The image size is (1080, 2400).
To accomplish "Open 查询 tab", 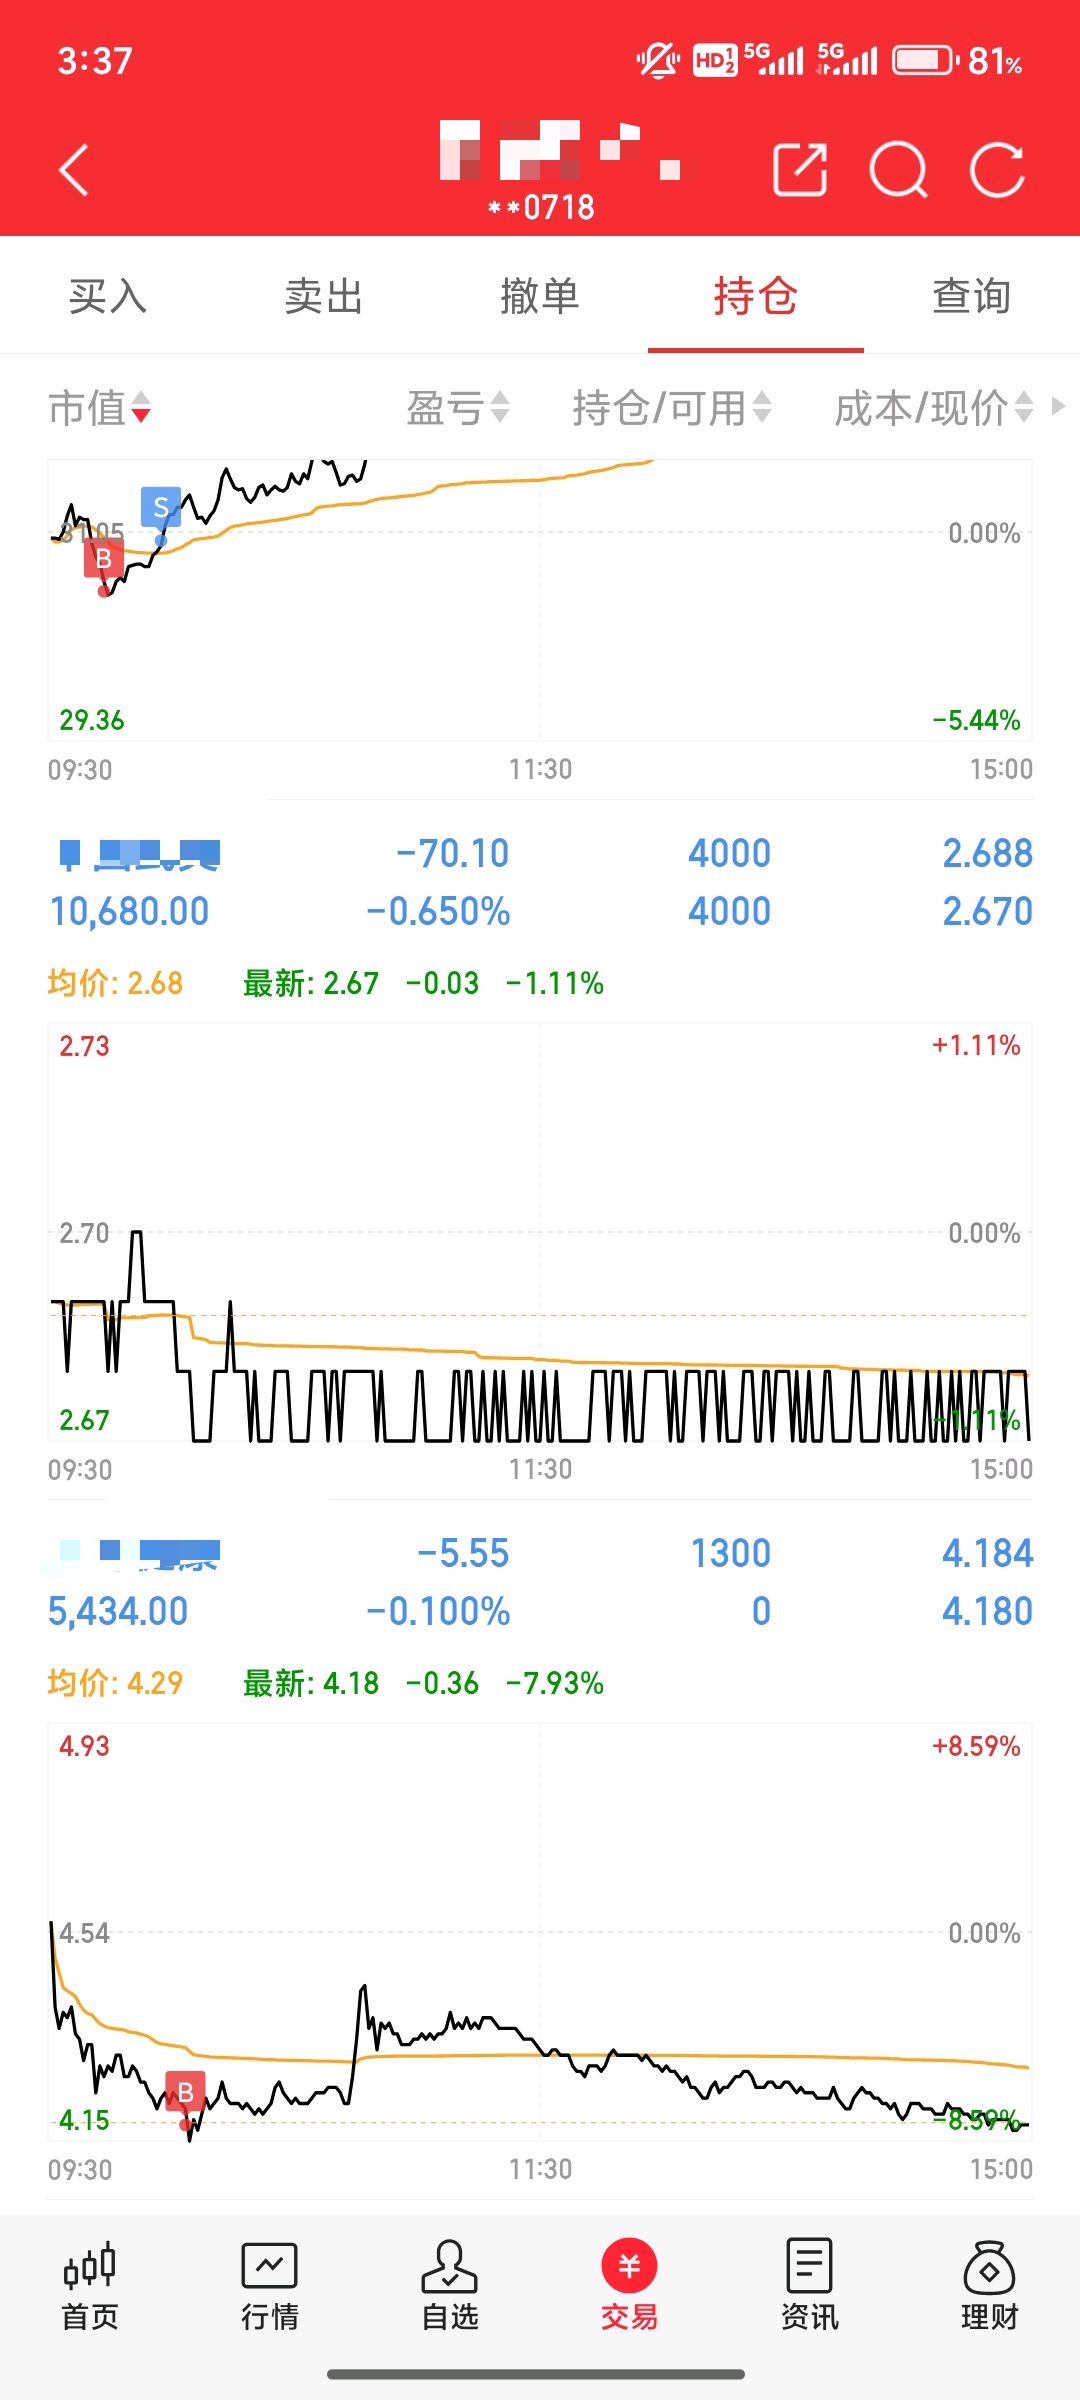I will pyautogui.click(x=972, y=296).
